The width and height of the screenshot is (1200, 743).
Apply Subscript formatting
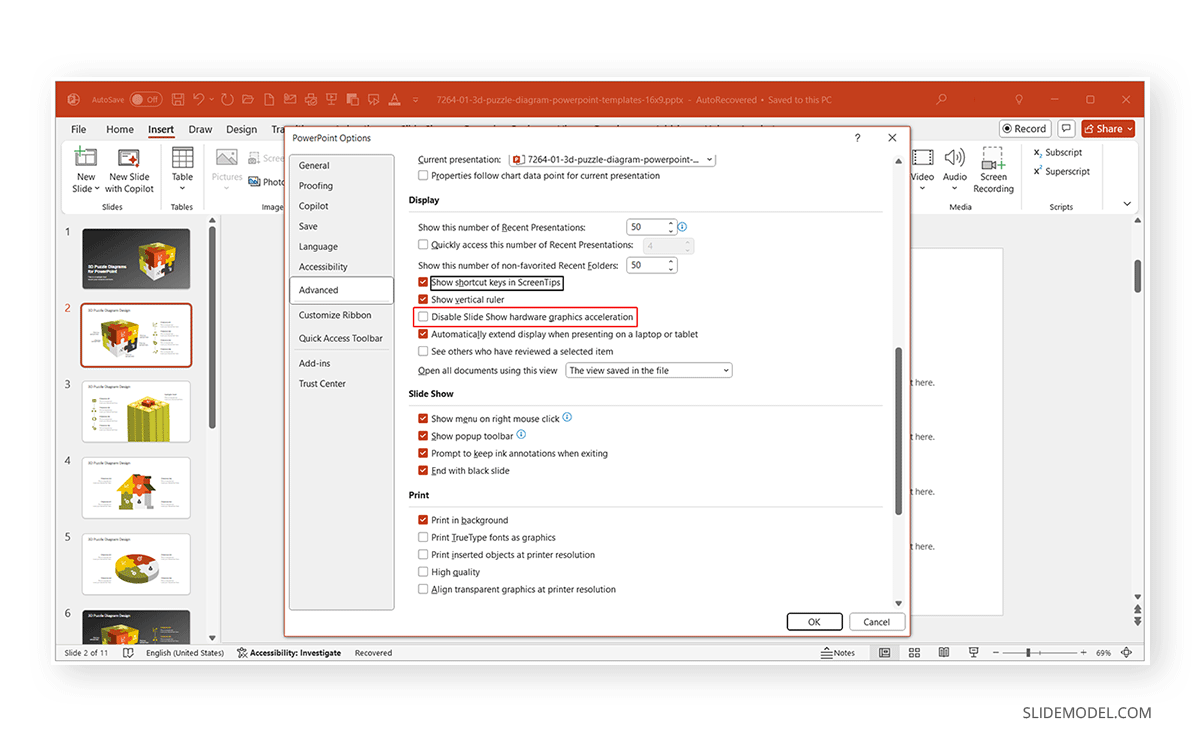tap(1057, 152)
